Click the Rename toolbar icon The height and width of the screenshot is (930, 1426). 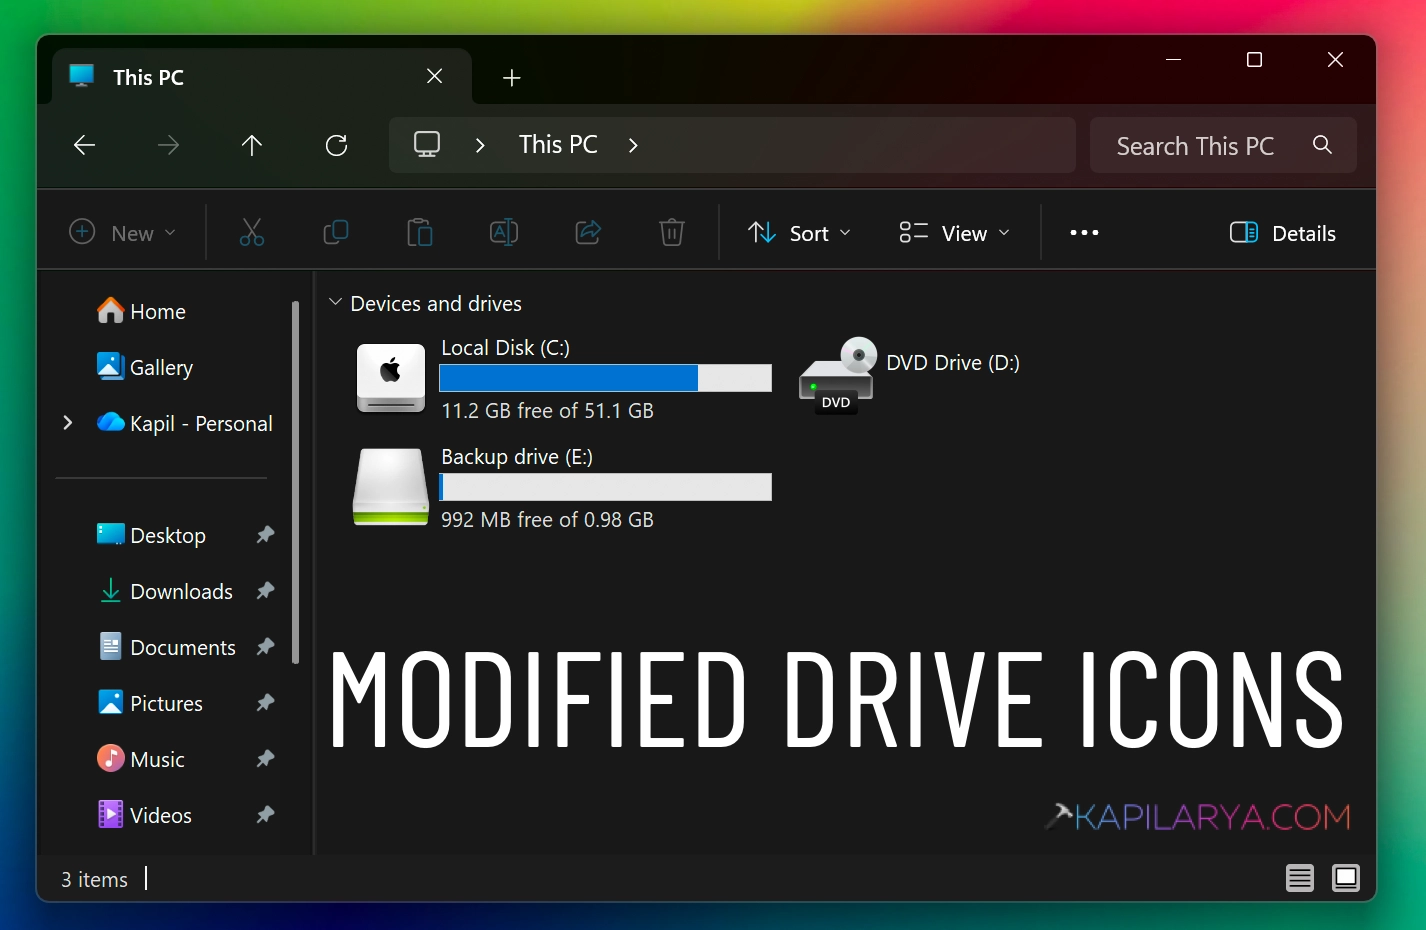(x=504, y=233)
